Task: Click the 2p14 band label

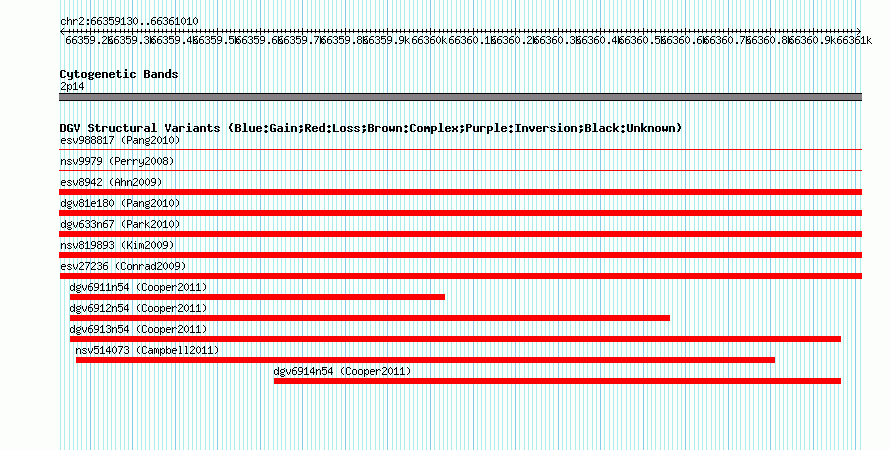Action: pos(72,87)
